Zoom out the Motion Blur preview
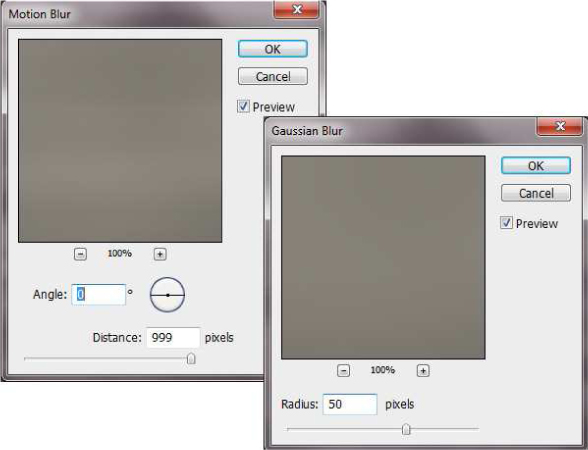The width and height of the screenshot is (588, 450). pos(80,254)
